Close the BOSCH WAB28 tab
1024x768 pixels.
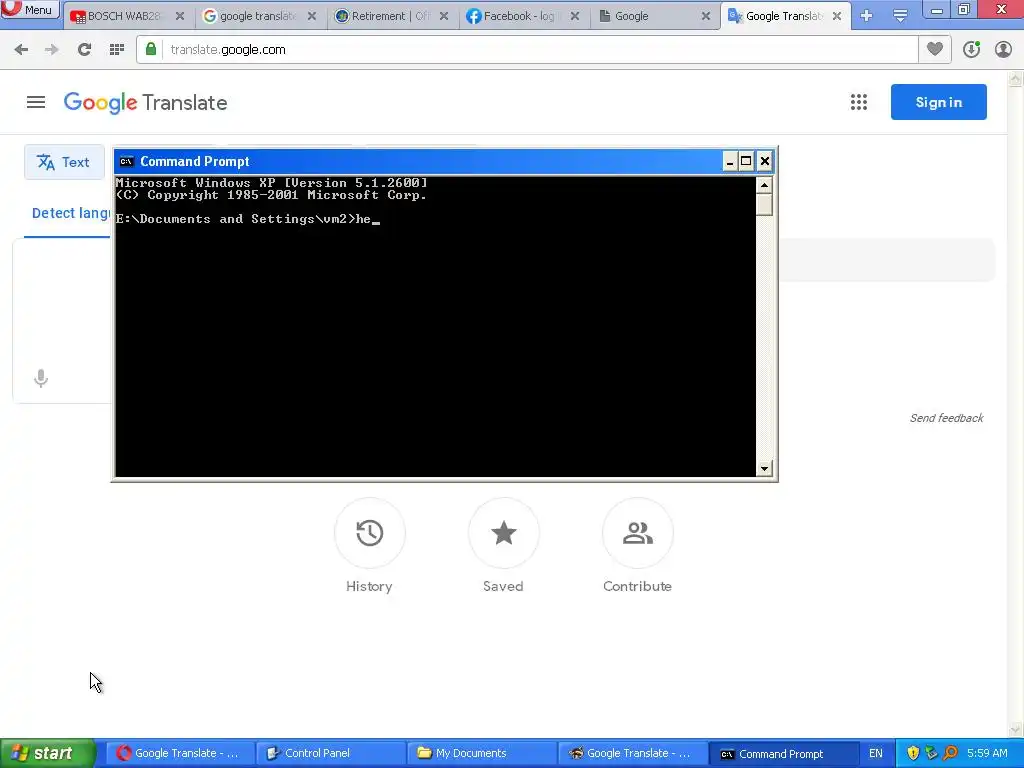pos(180,16)
